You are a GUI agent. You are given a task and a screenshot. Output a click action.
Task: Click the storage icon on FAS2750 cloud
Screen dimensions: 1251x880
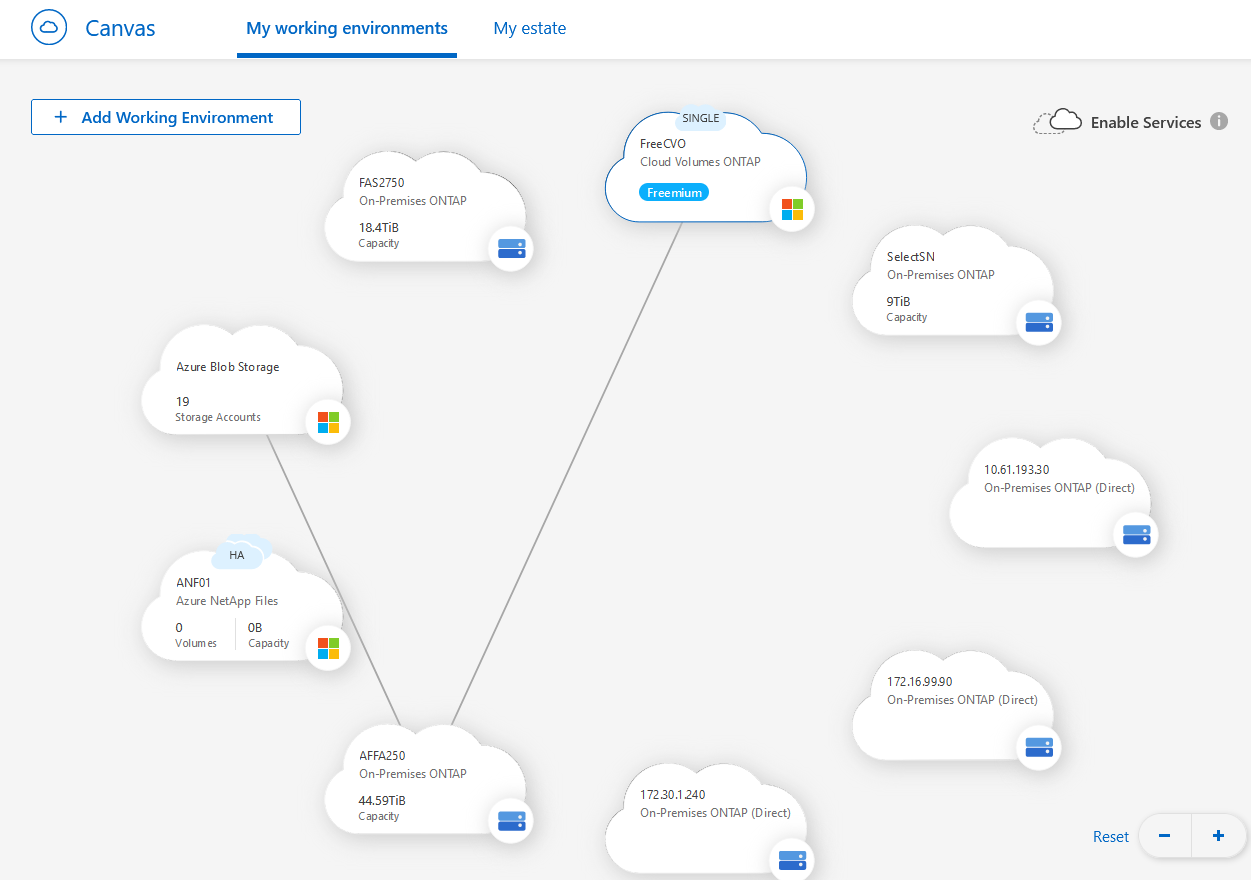pos(511,248)
